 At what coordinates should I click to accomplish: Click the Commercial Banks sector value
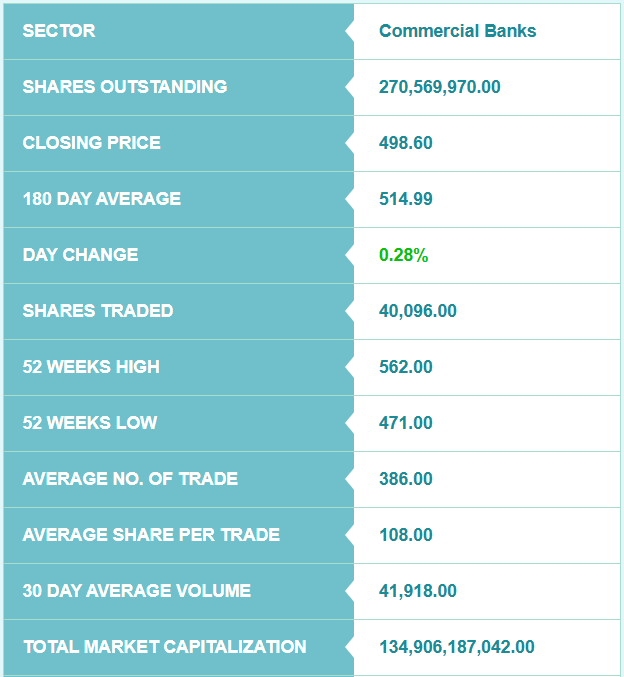point(457,31)
